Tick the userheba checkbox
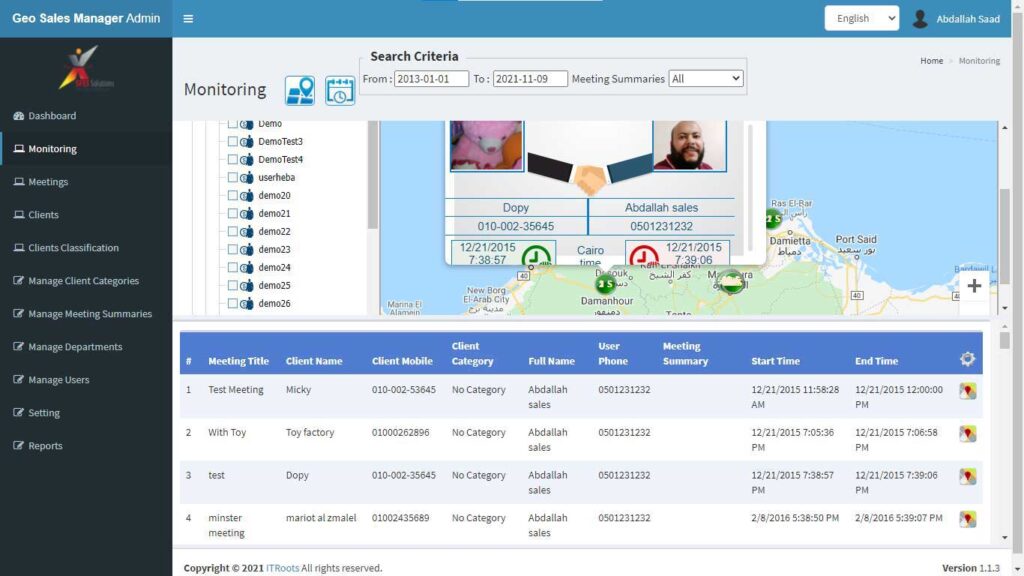 pyautogui.click(x=232, y=178)
